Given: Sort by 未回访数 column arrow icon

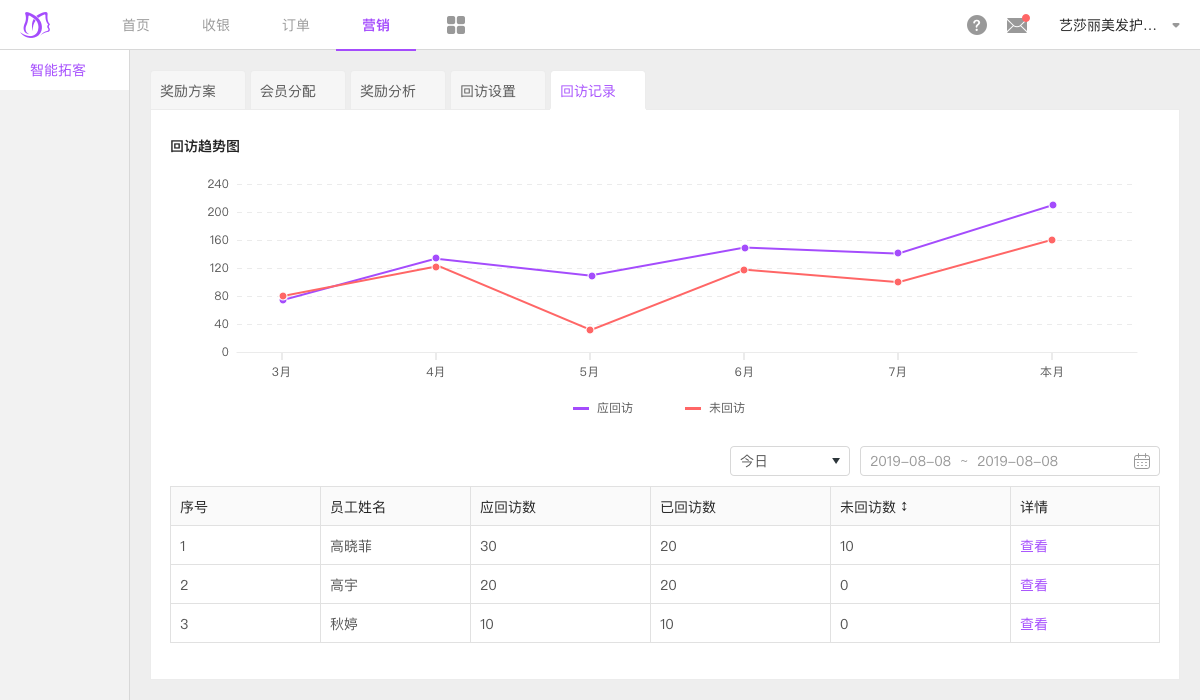Looking at the screenshot, I should pyautogui.click(x=904, y=506).
